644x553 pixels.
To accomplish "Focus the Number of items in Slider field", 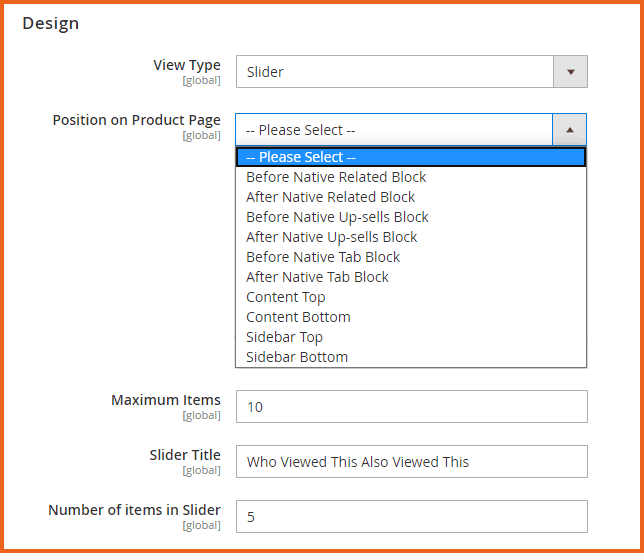I will pos(411,517).
